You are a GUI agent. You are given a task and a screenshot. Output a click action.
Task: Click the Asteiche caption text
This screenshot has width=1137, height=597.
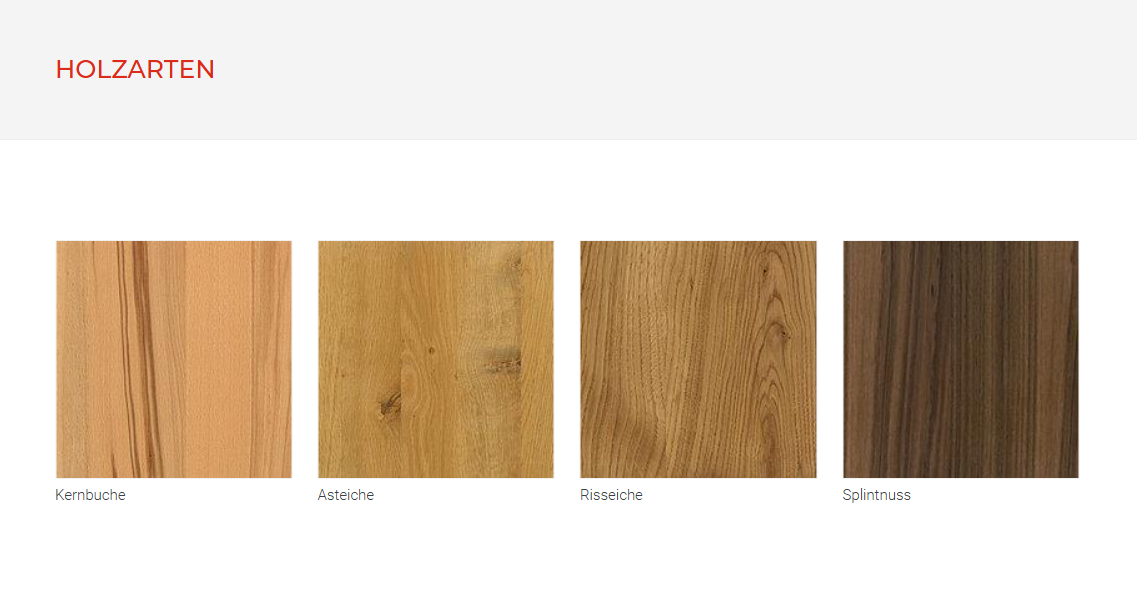coord(346,495)
